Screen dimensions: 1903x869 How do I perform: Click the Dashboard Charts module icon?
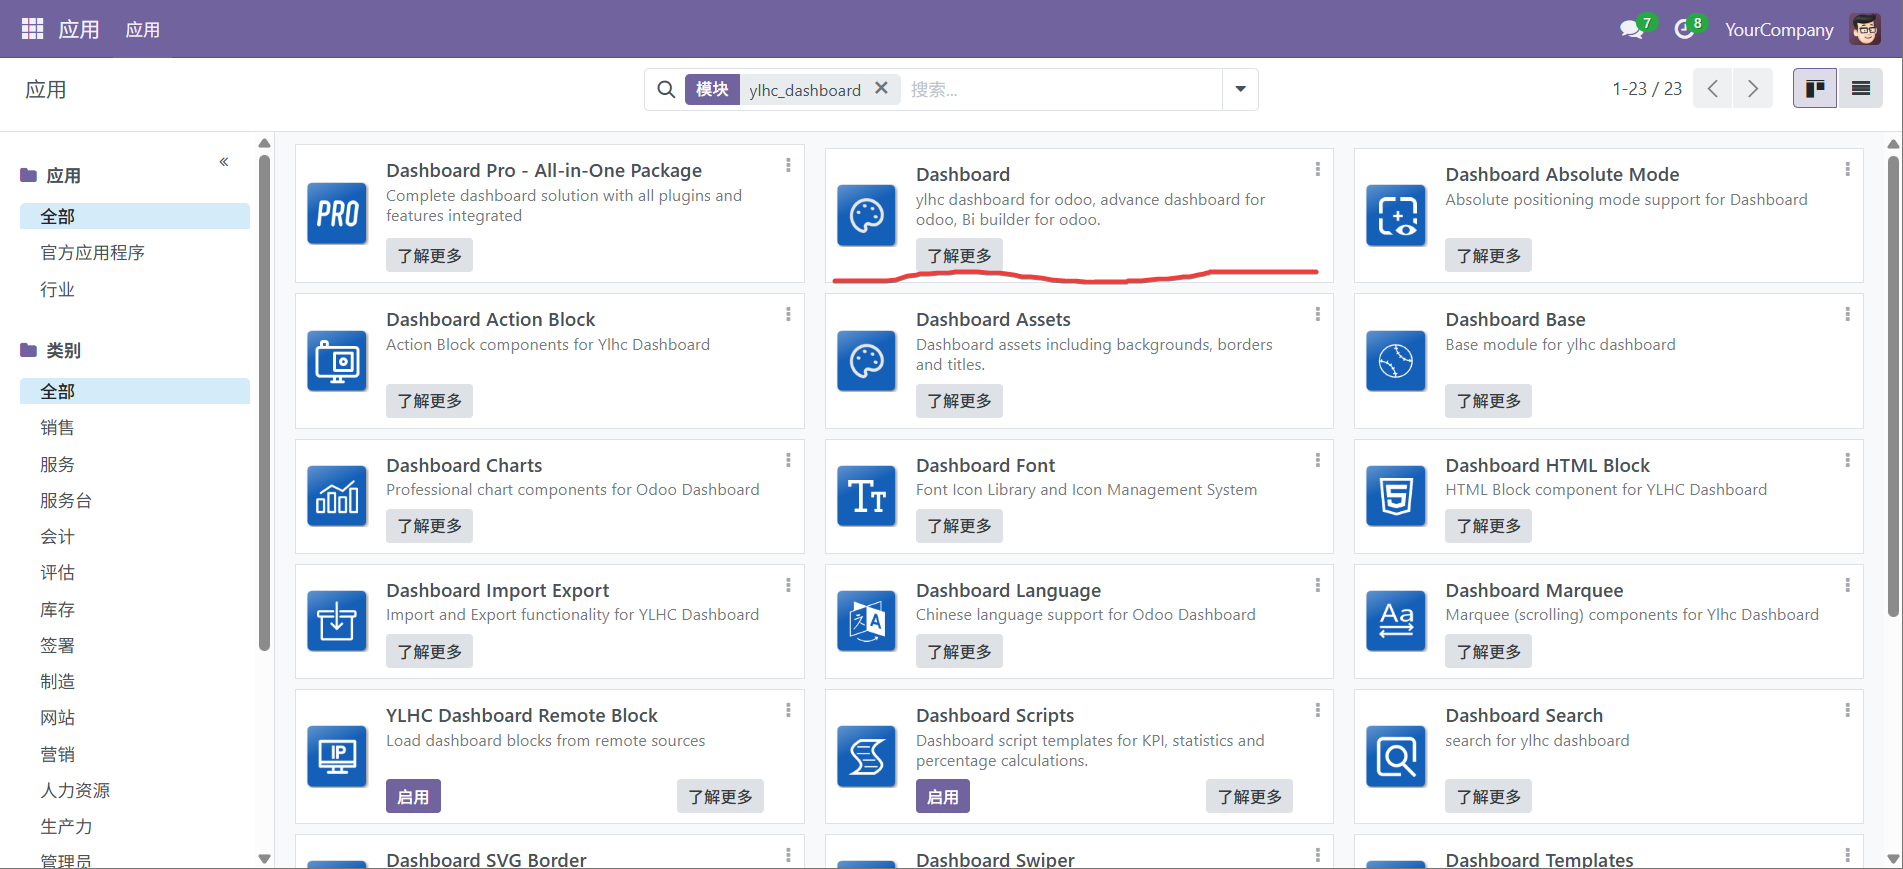coord(337,496)
